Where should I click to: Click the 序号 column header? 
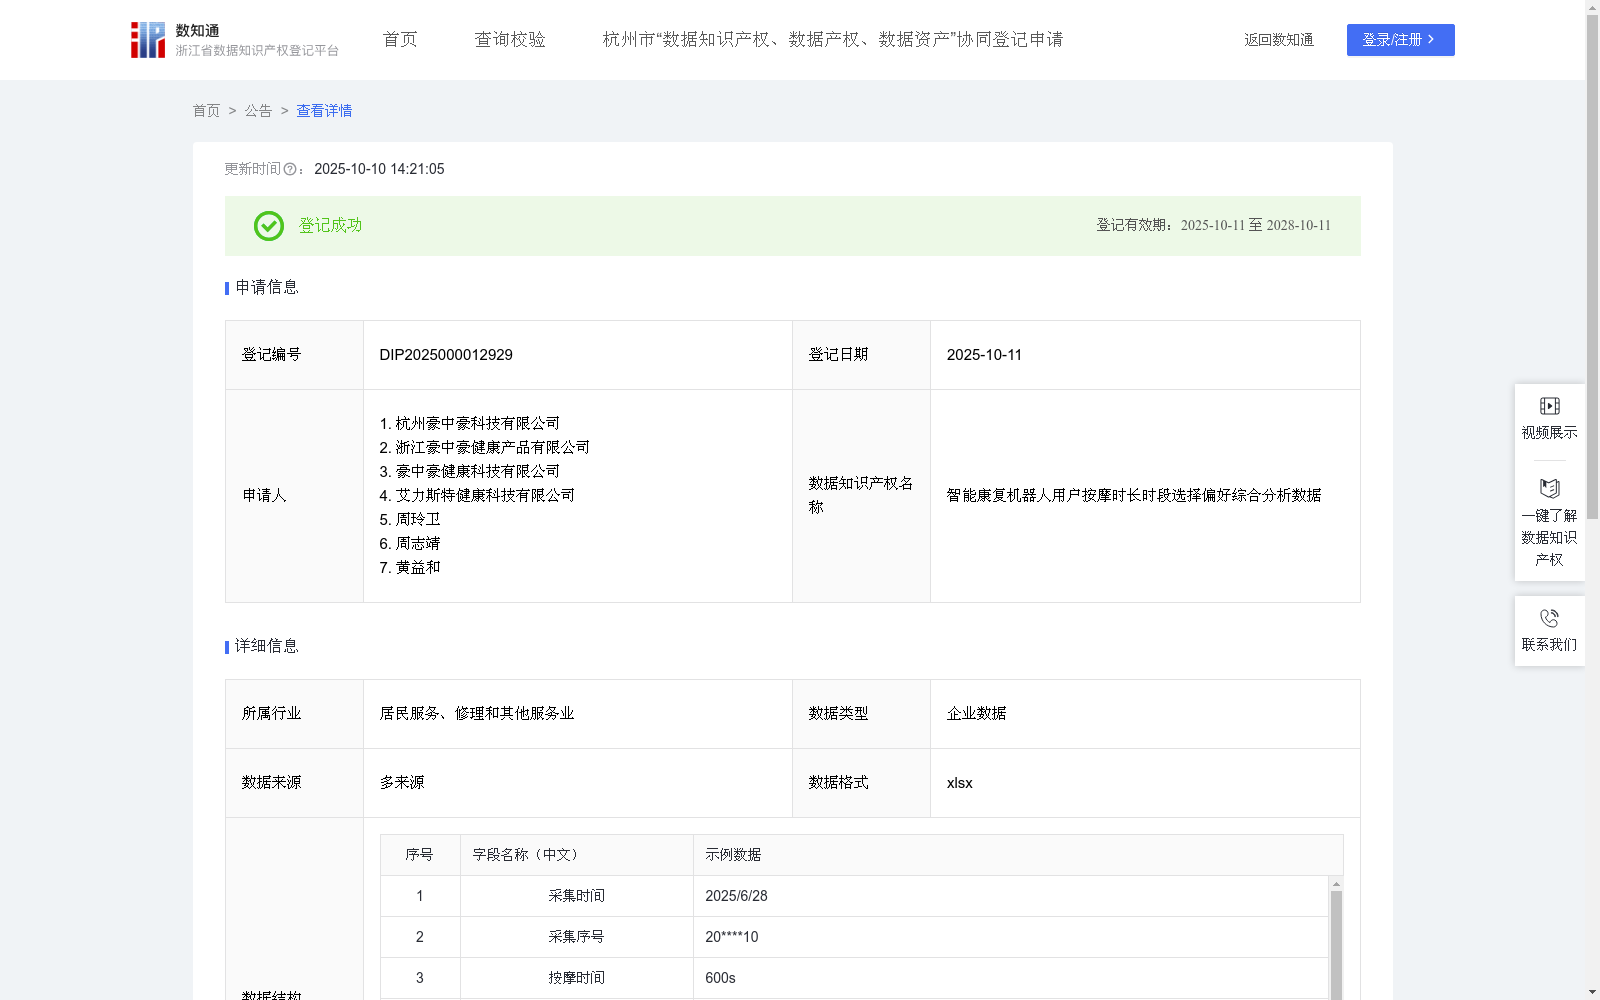tap(419, 855)
